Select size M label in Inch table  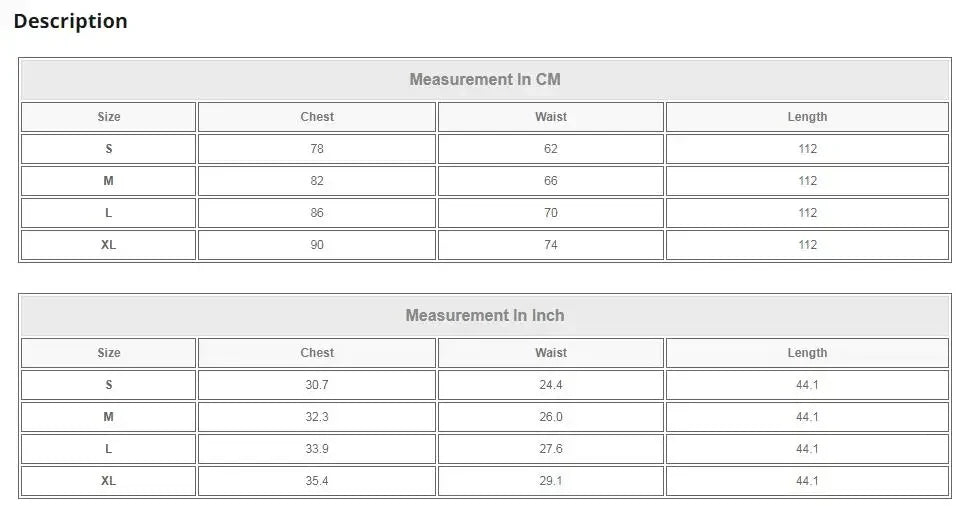click(x=109, y=417)
